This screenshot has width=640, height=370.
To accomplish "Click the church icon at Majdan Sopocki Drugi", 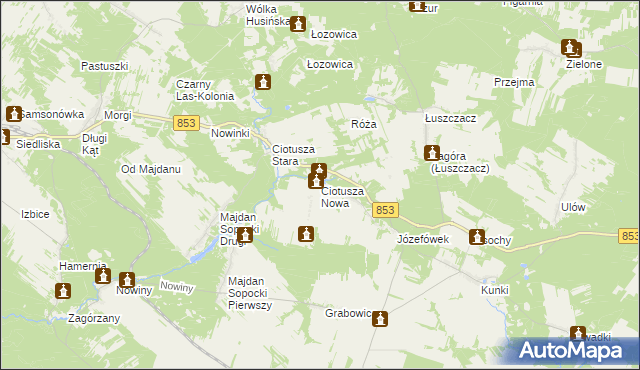I will (x=244, y=235).
